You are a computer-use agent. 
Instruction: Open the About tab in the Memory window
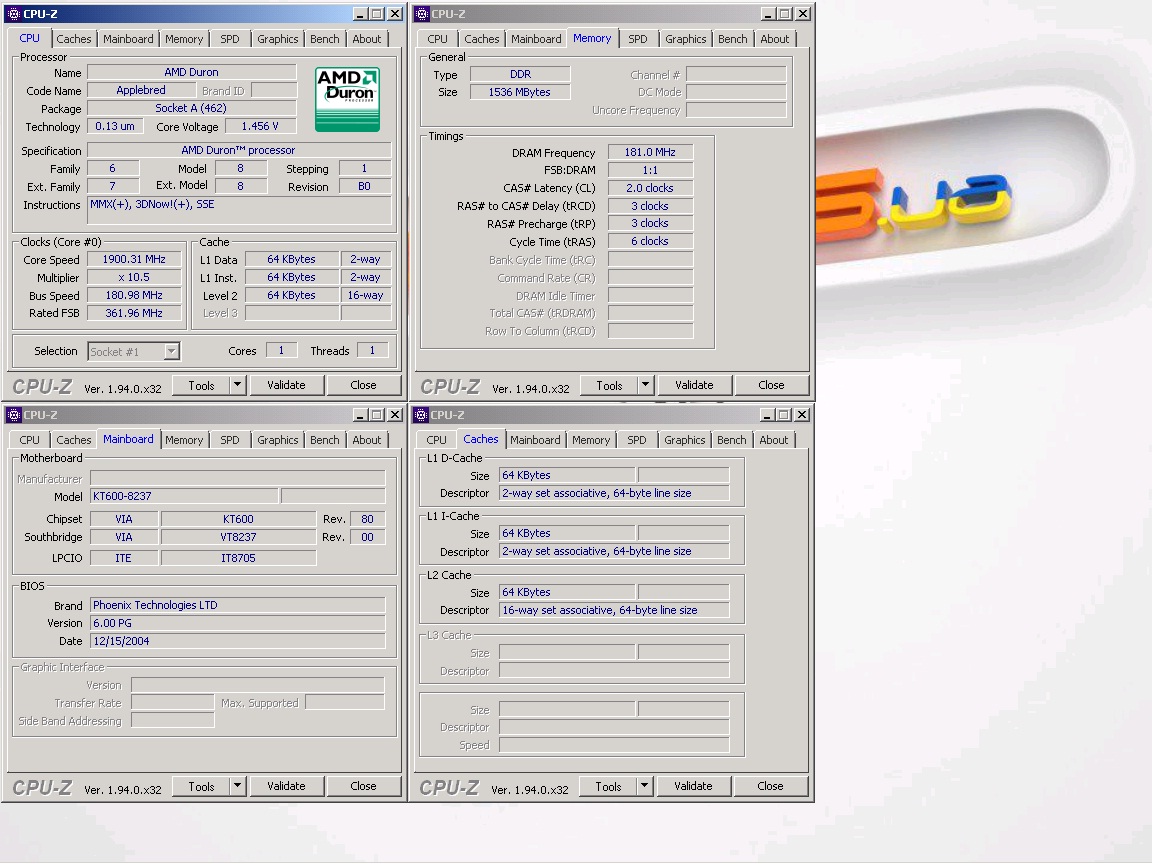(774, 39)
